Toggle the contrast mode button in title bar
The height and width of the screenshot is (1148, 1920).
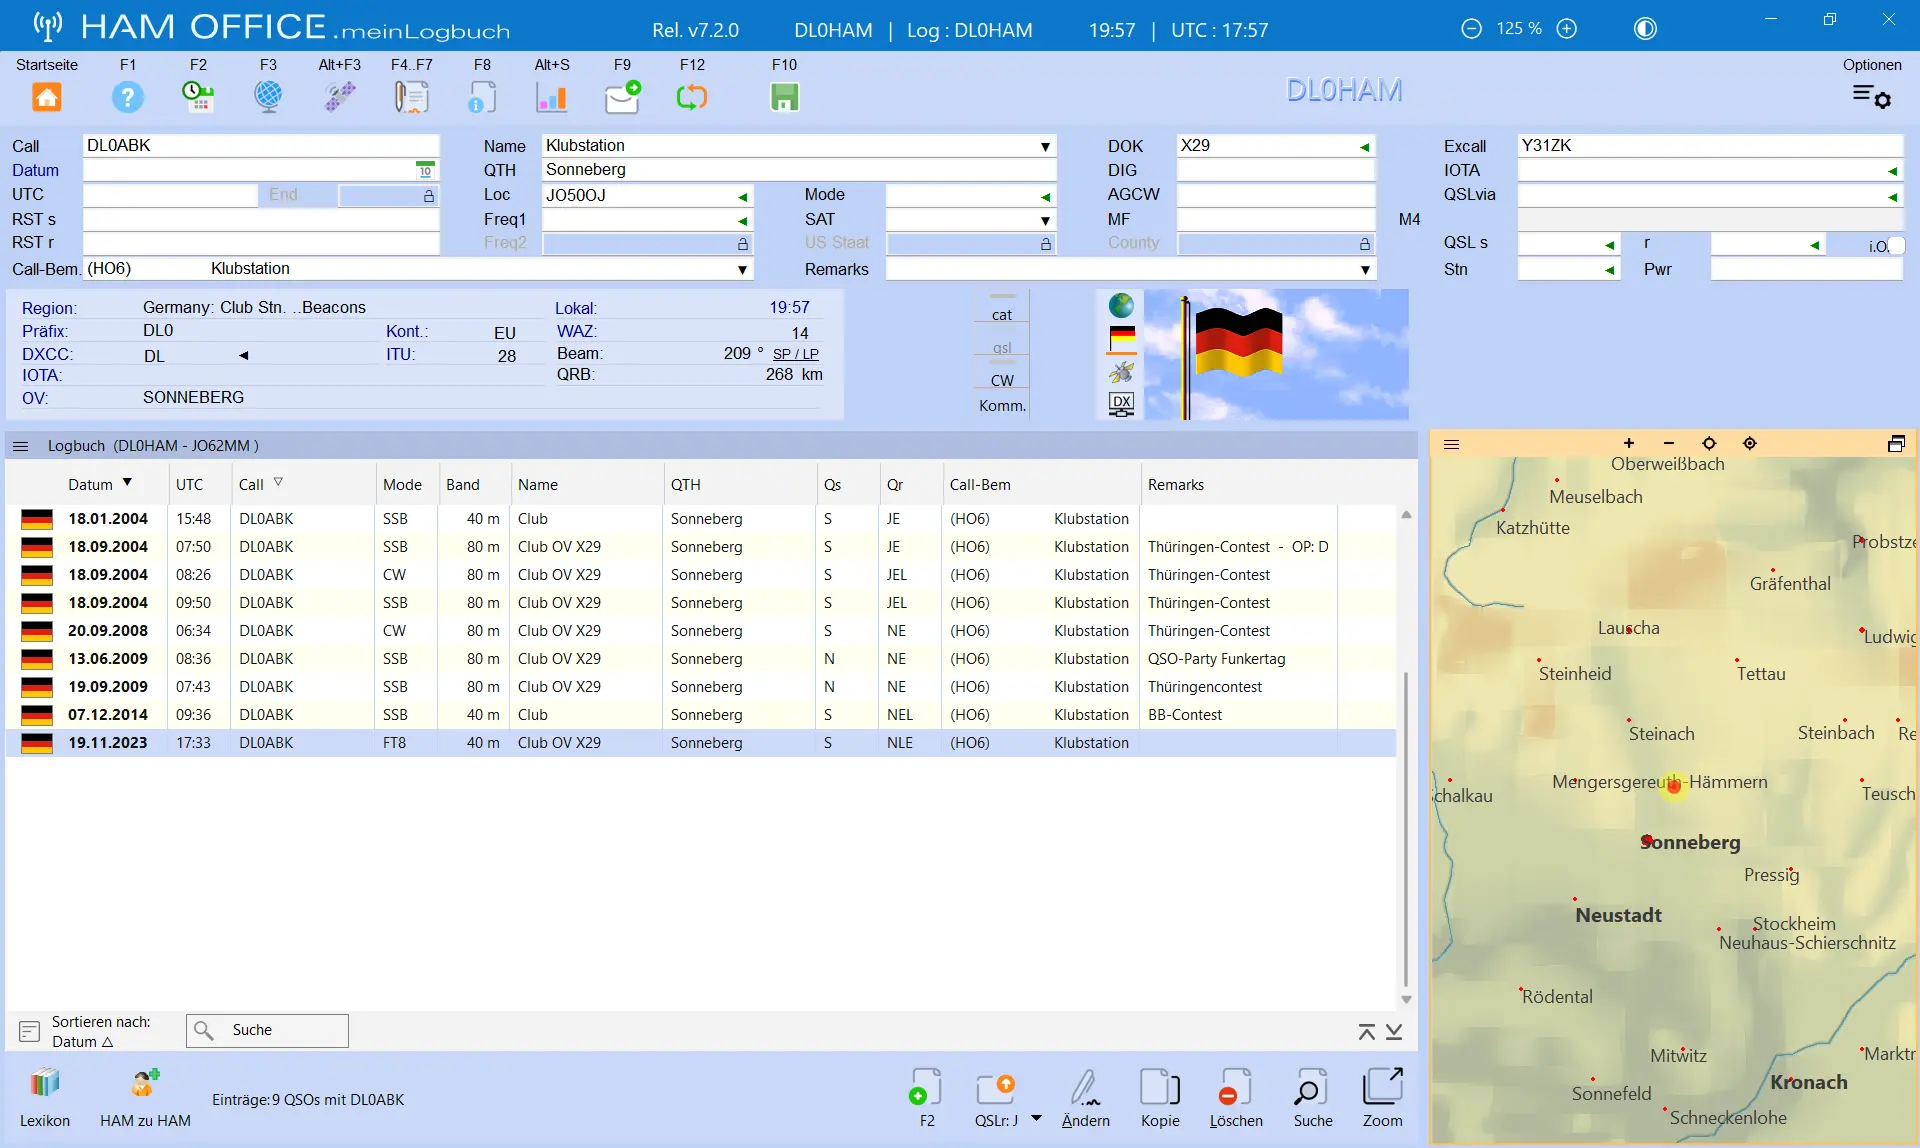[1645, 29]
